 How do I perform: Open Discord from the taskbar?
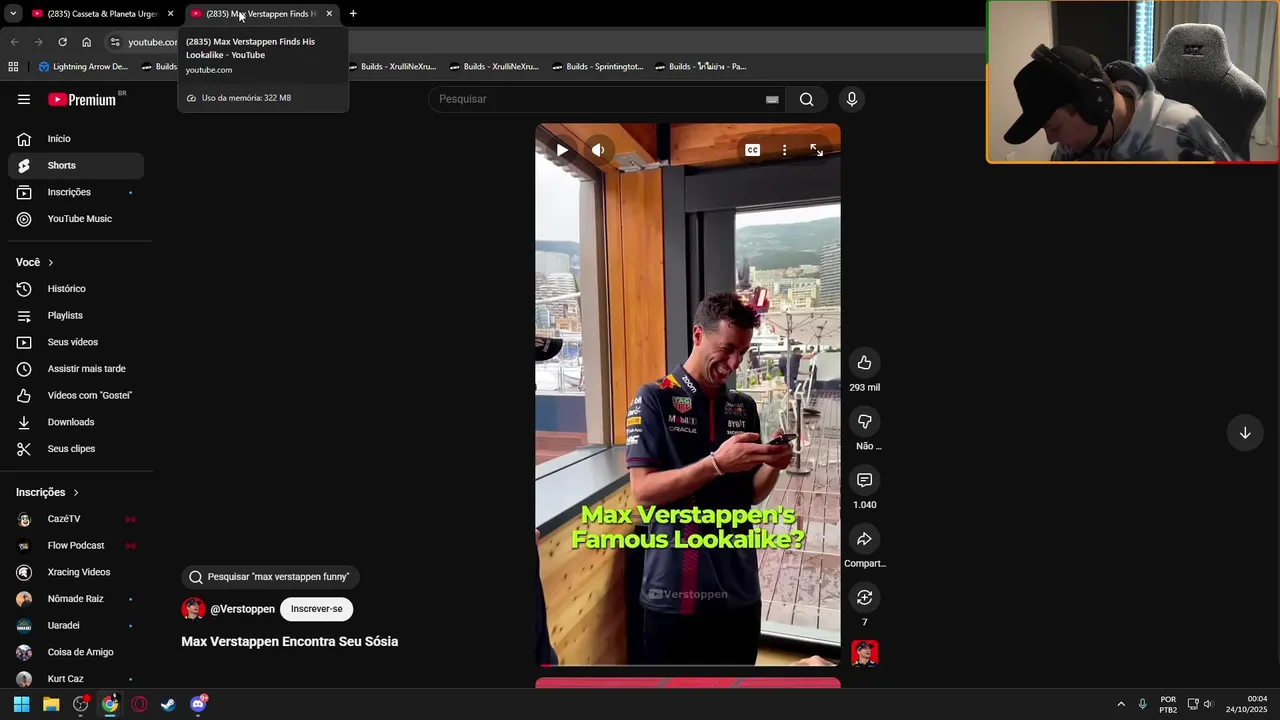coord(198,704)
